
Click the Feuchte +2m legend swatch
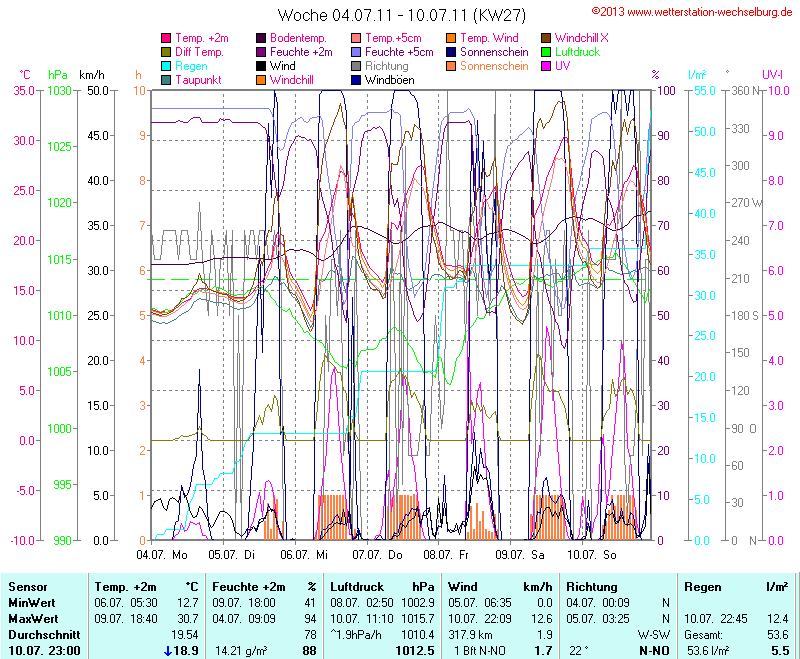261,52
